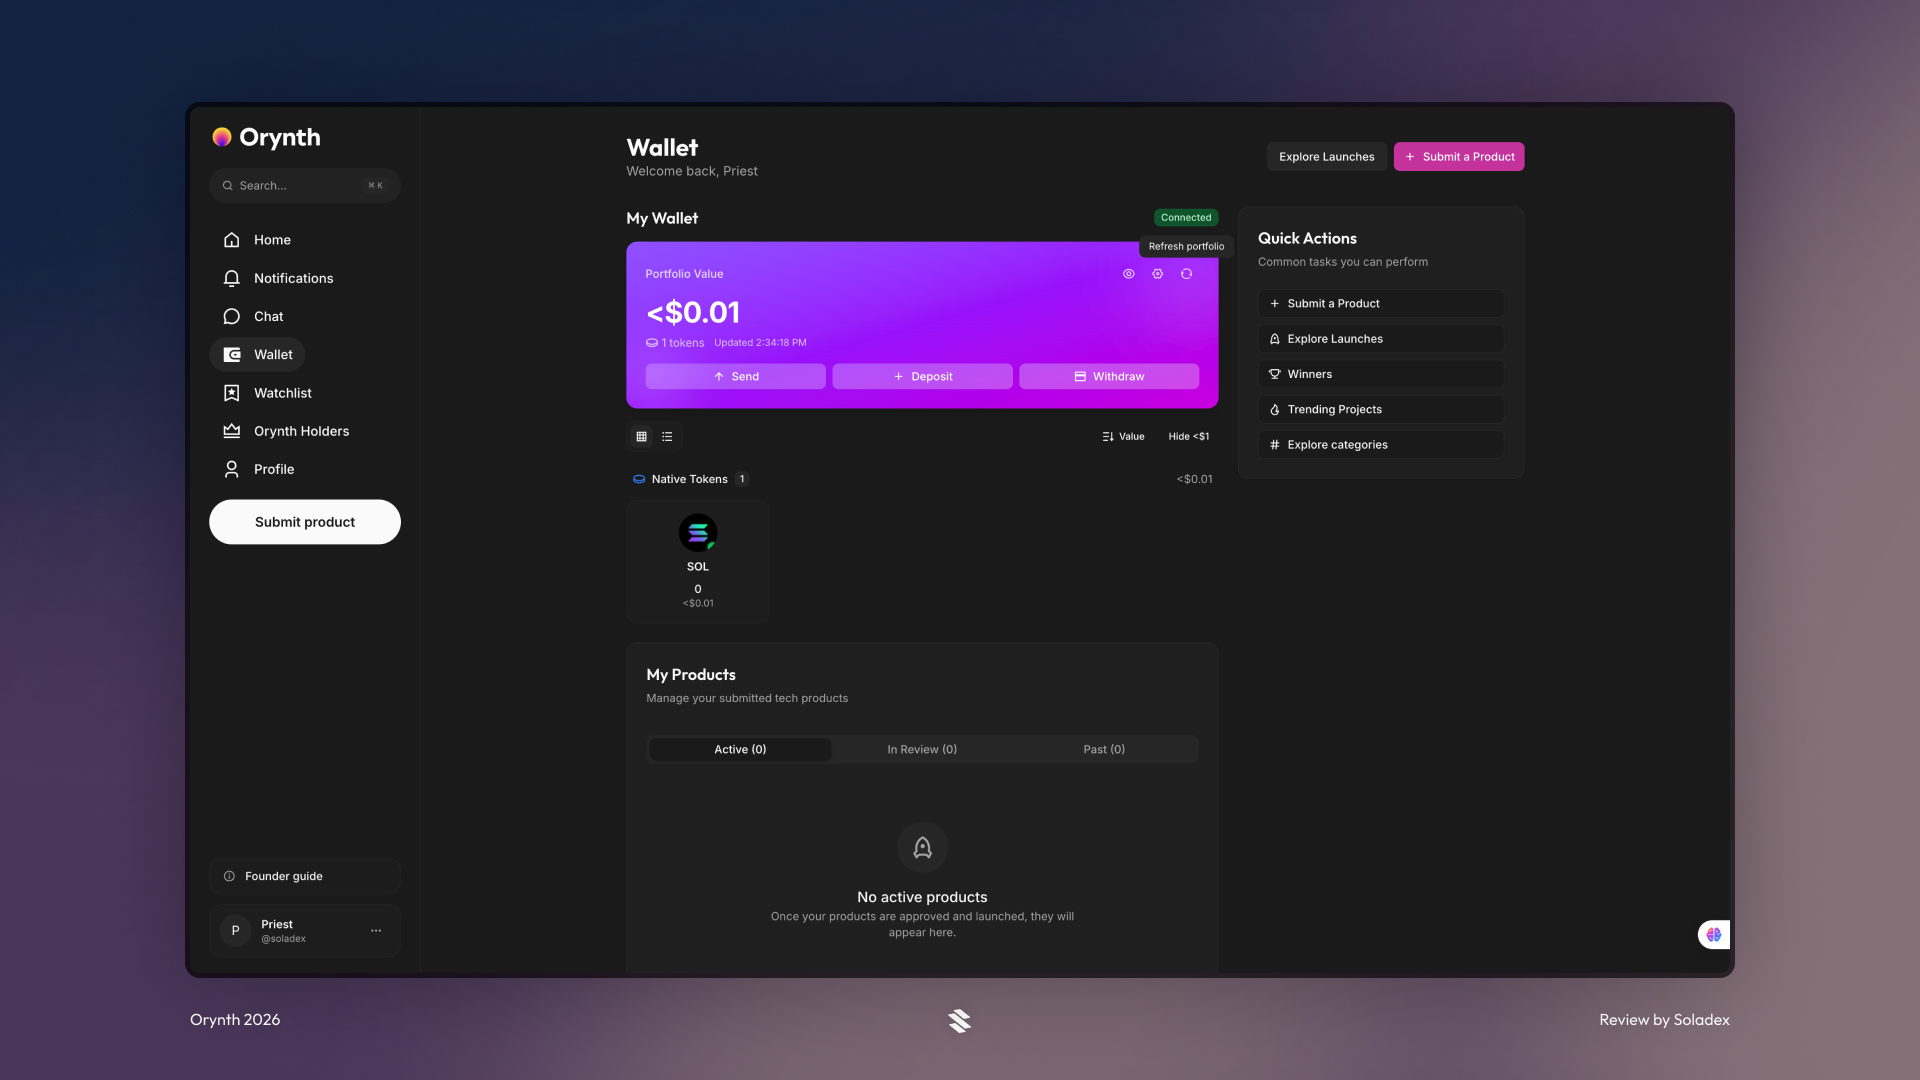
Task: Select the In Review (0) tab
Action: pyautogui.click(x=921, y=750)
